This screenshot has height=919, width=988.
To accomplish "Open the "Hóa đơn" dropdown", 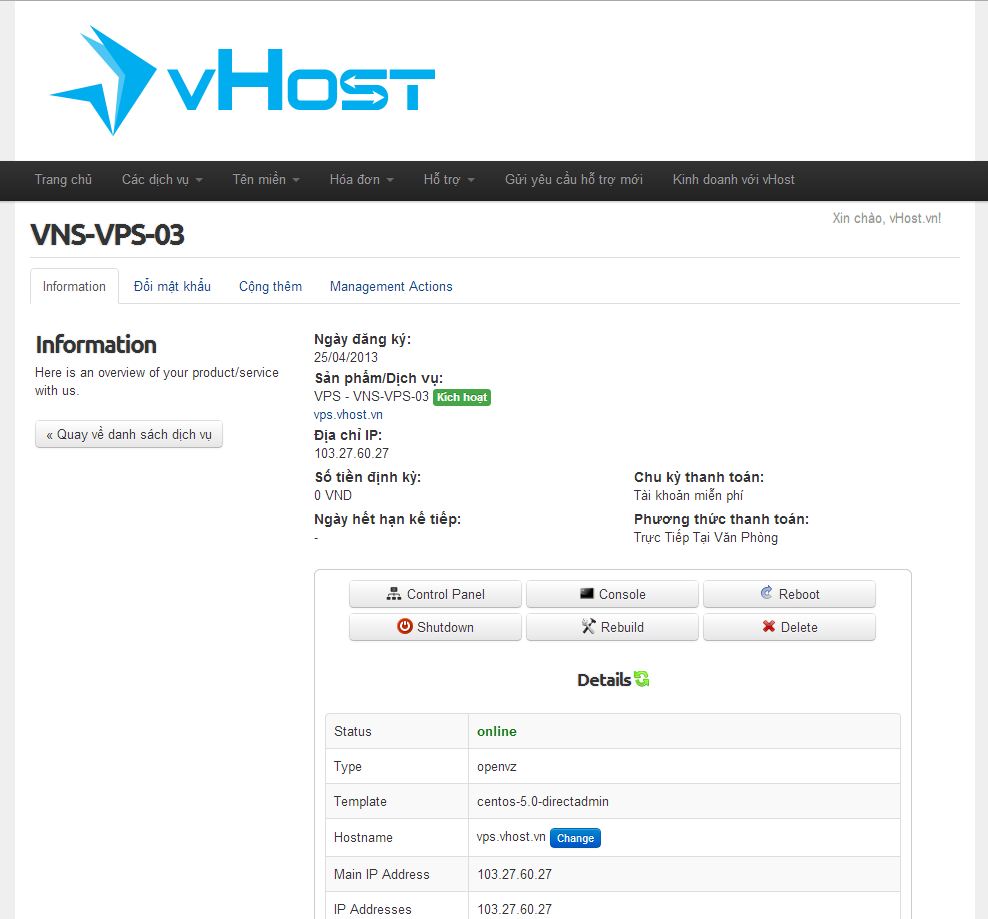I will tap(360, 180).
